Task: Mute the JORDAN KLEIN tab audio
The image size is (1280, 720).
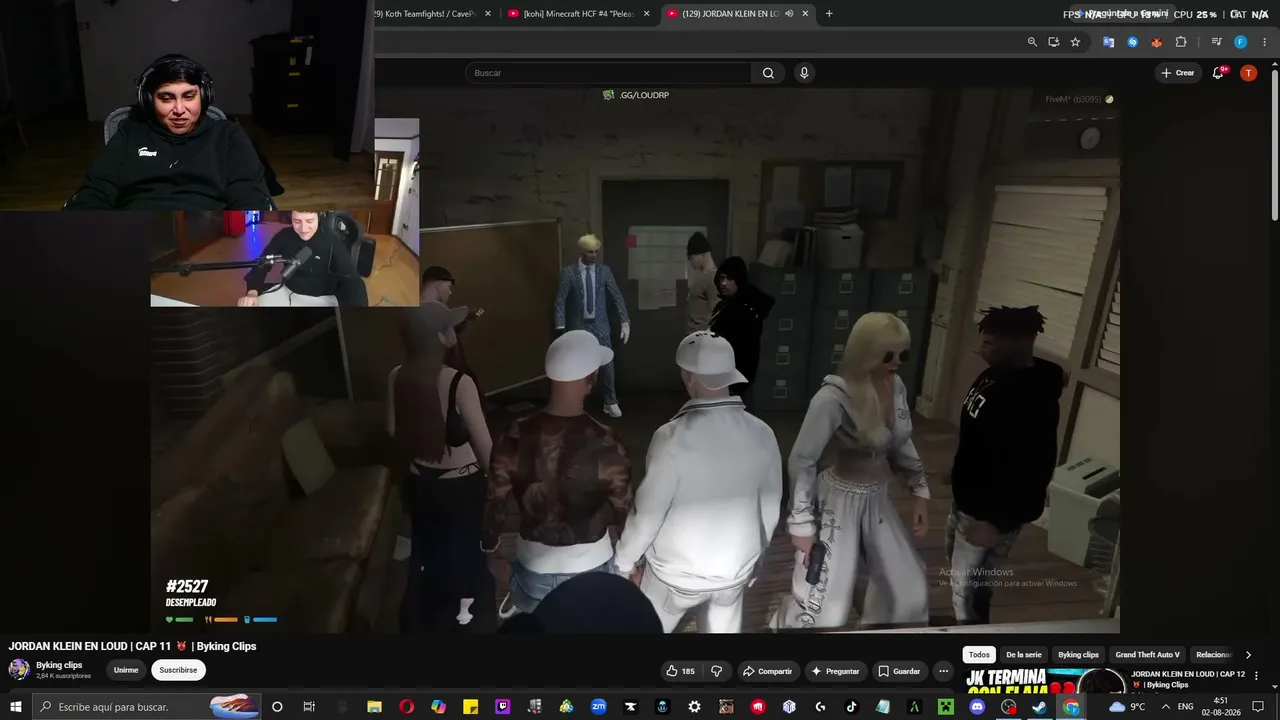Action: pos(789,14)
